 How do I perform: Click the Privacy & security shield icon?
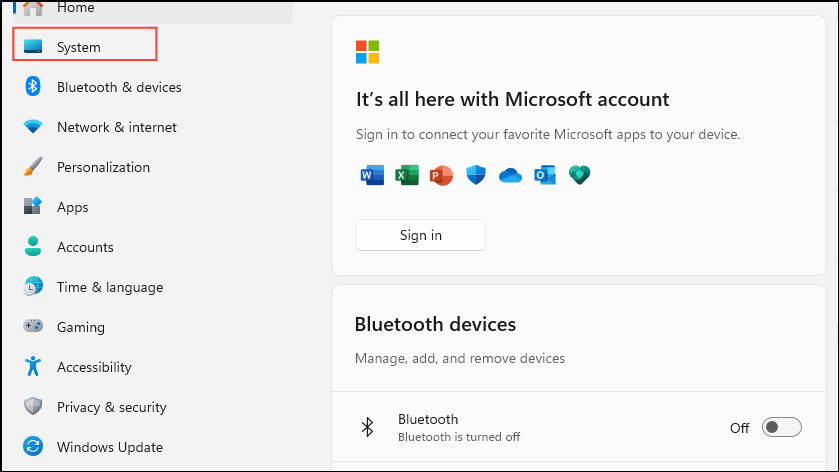(x=33, y=406)
